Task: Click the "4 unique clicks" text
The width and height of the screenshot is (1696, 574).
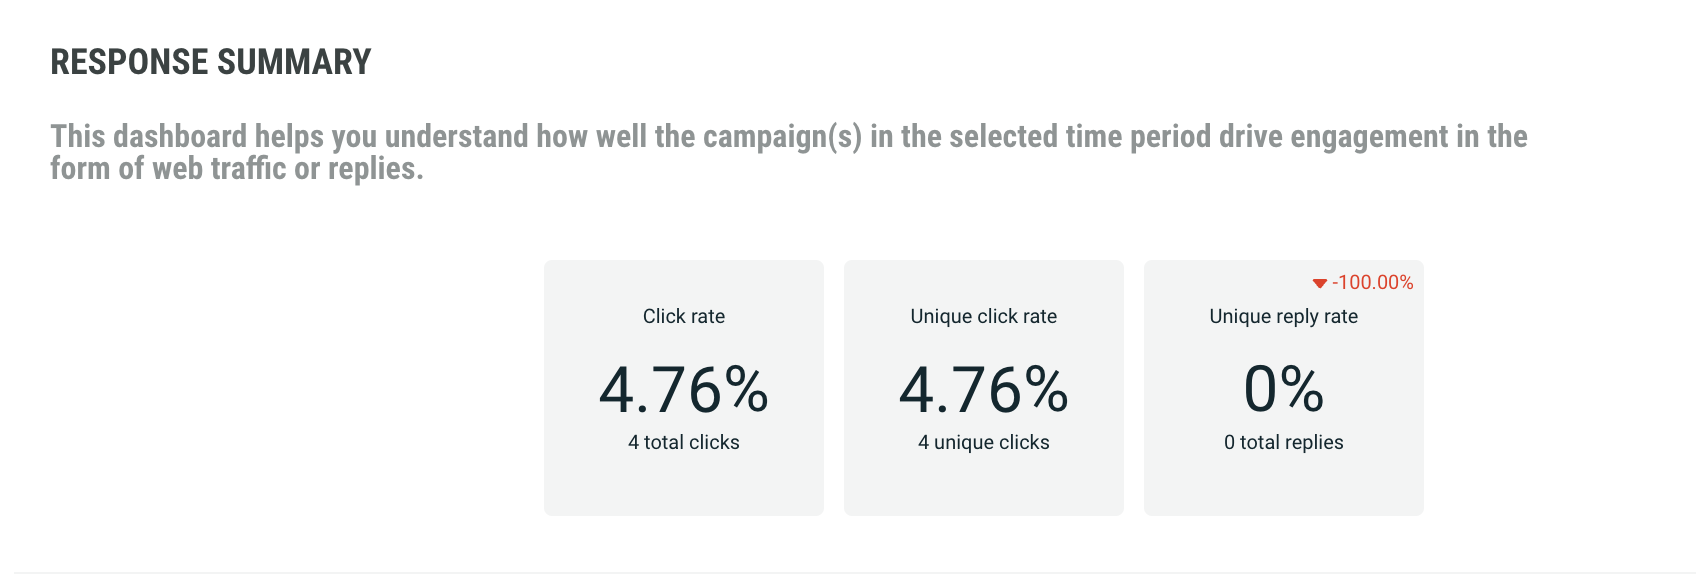Action: pyautogui.click(x=984, y=442)
